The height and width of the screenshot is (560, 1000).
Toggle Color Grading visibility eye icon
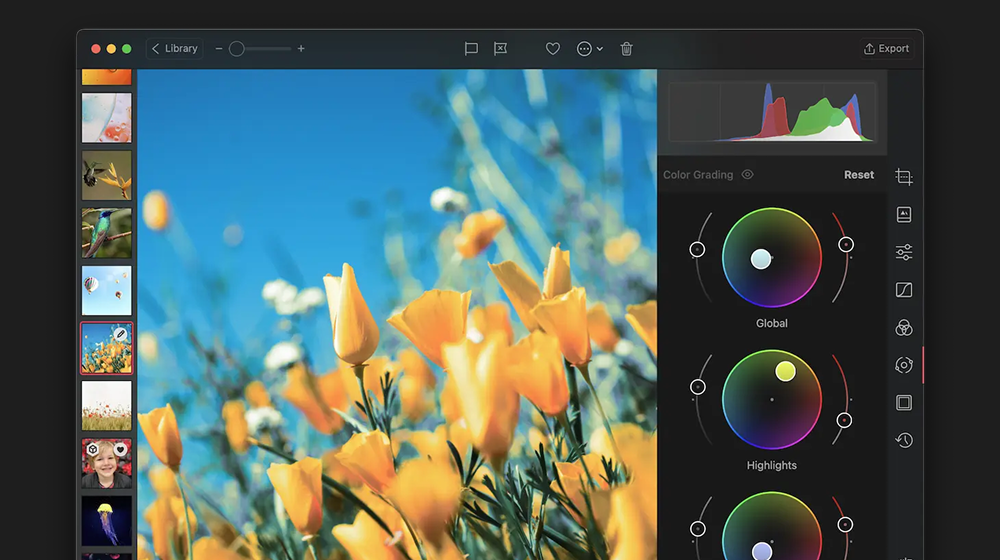click(x=747, y=174)
